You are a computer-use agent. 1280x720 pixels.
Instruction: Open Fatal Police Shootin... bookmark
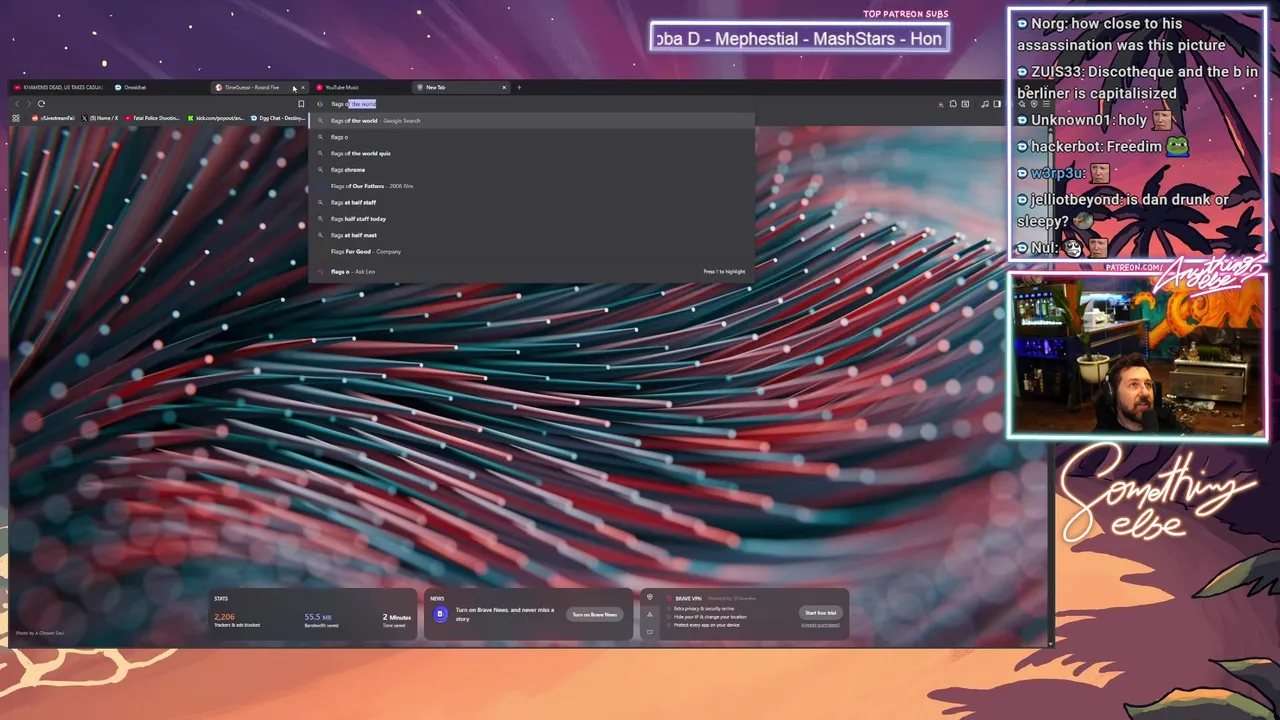point(153,118)
